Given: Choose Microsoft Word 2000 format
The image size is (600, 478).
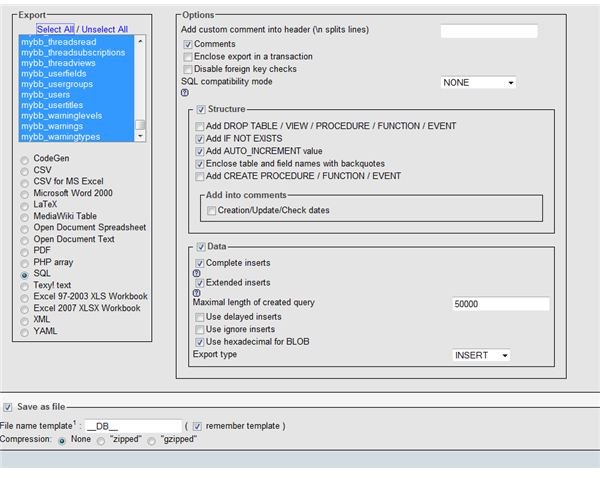Looking at the screenshot, I should 24,194.
